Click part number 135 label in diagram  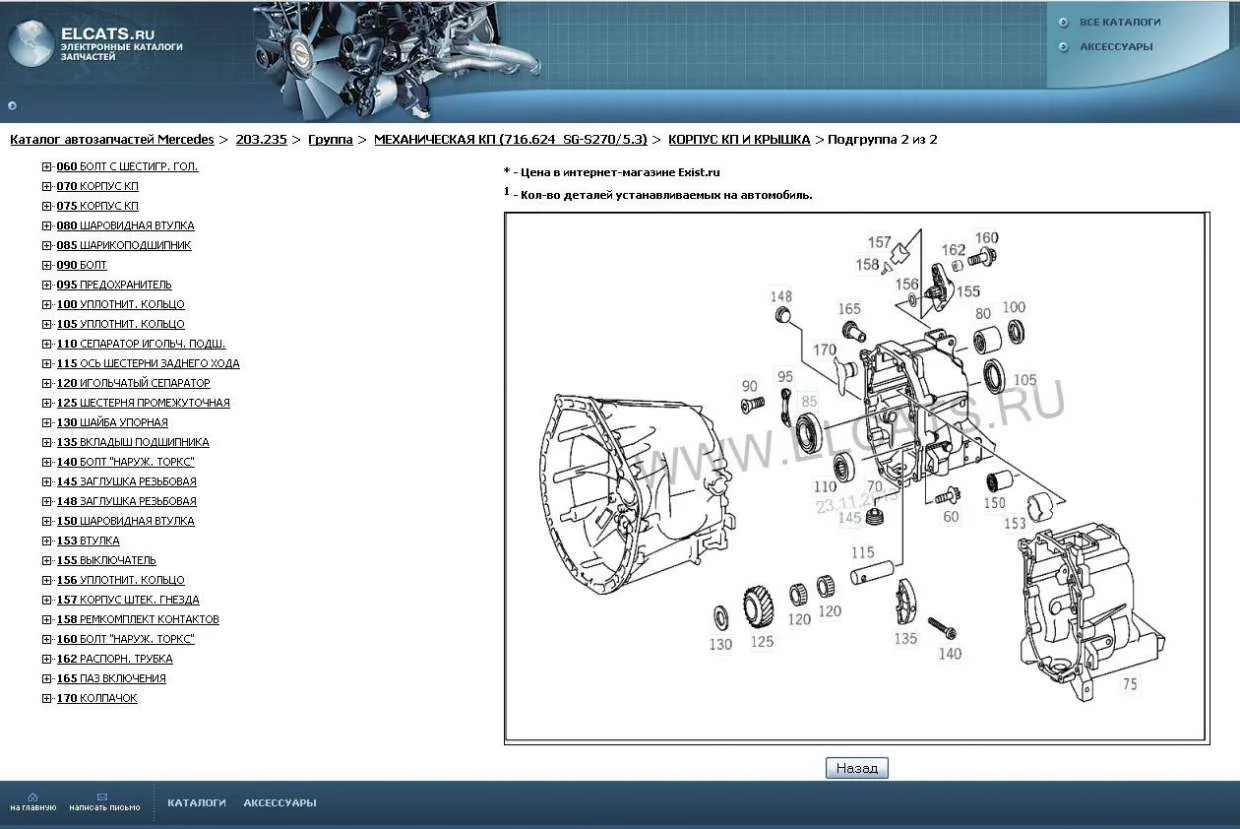click(x=905, y=638)
